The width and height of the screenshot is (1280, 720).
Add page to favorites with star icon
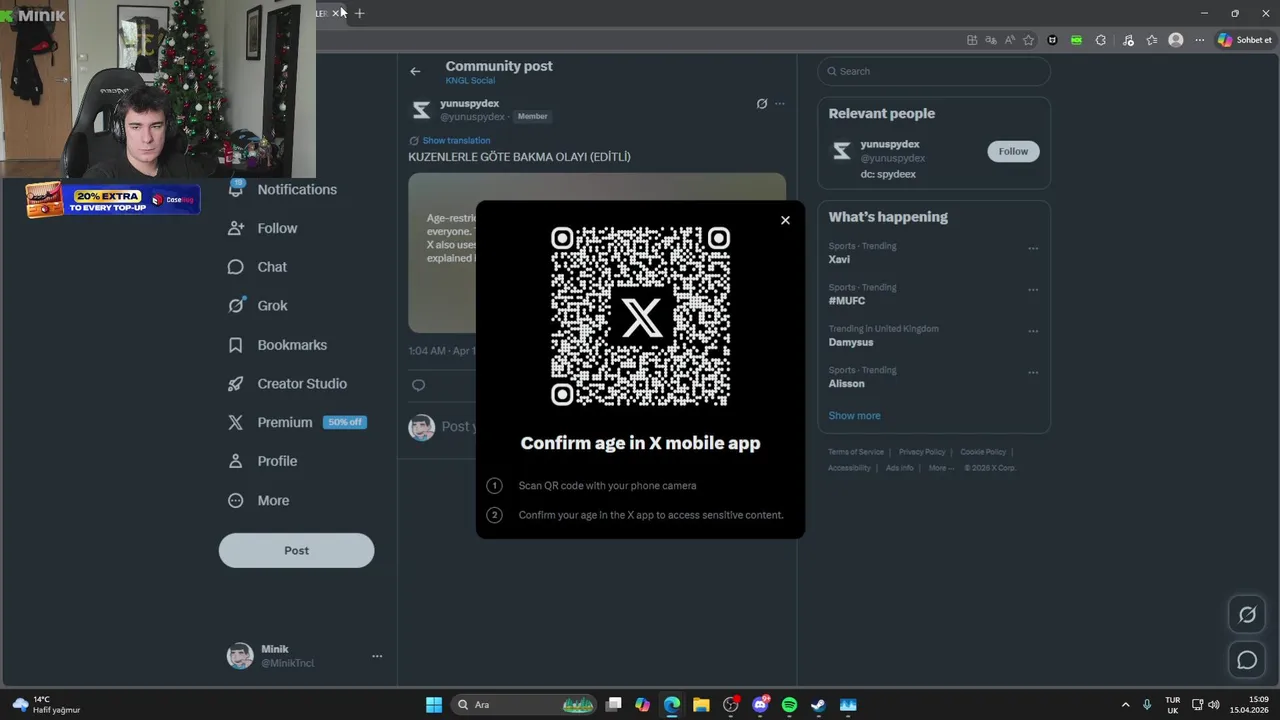click(1028, 40)
